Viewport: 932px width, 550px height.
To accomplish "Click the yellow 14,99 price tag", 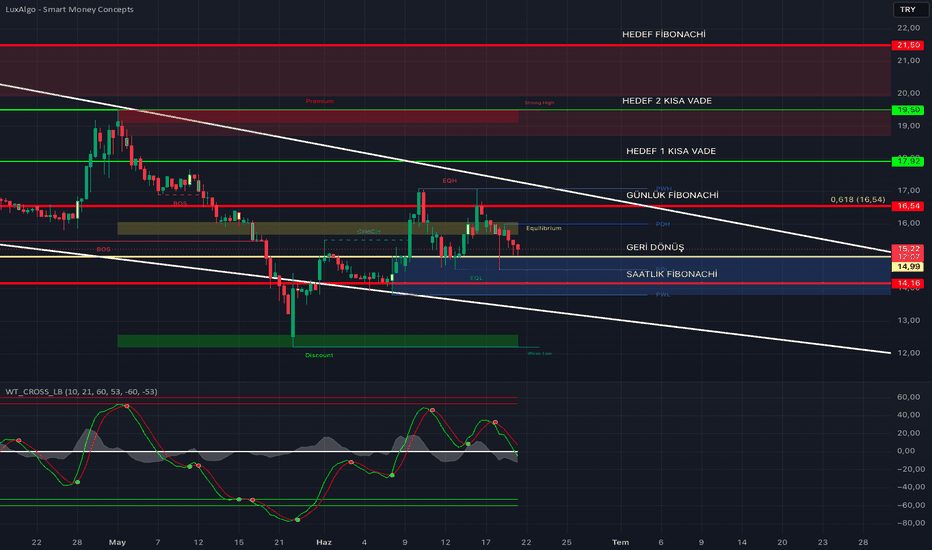I will point(908,267).
